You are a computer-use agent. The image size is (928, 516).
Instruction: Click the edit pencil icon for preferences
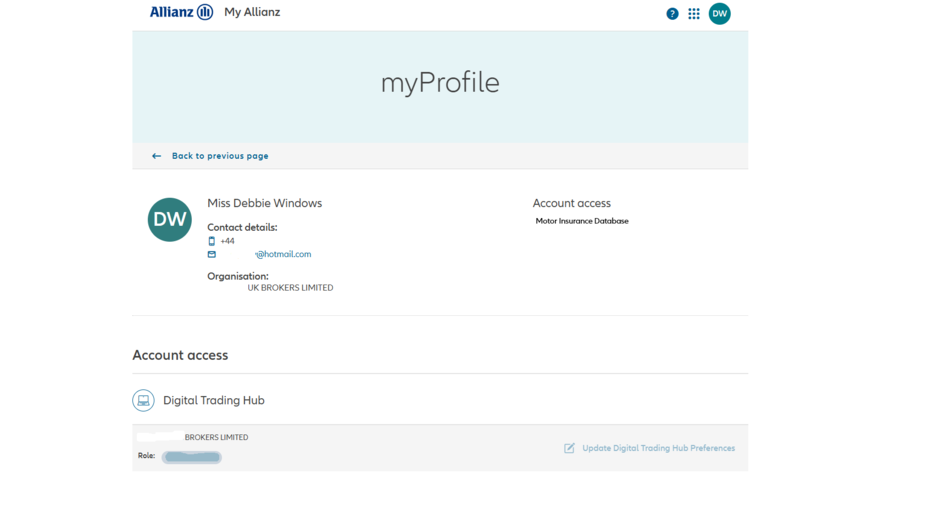pyautogui.click(x=569, y=448)
